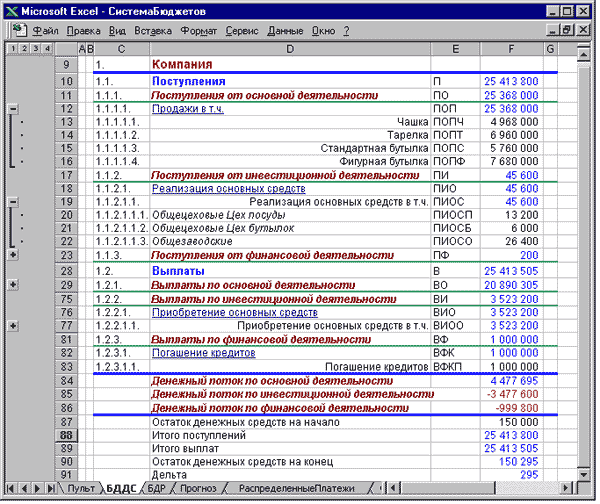Select the row 88 header
The width and height of the screenshot is (600, 504).
pyautogui.click(x=66, y=435)
